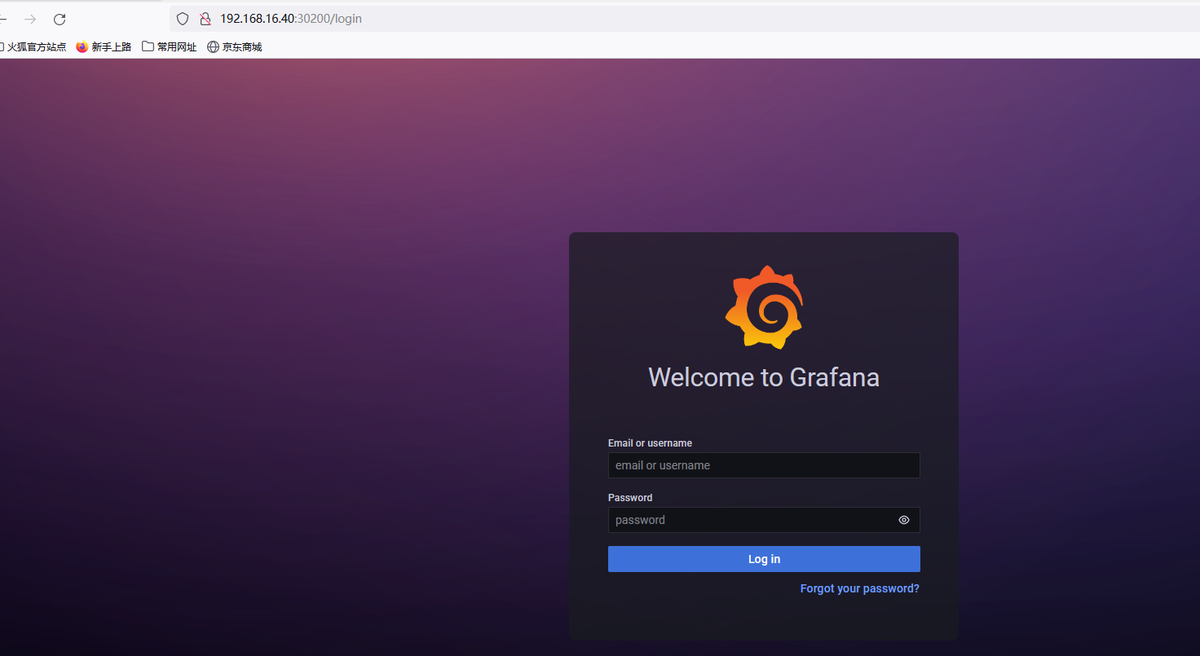Click the browser forward arrow
Image resolution: width=1200 pixels, height=656 pixels.
(30, 19)
